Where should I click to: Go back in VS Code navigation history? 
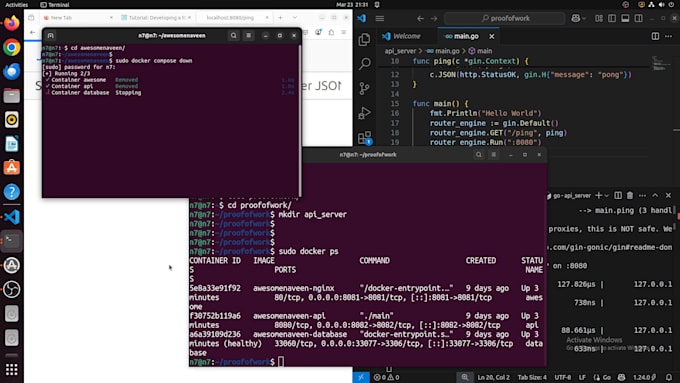(x=420, y=18)
